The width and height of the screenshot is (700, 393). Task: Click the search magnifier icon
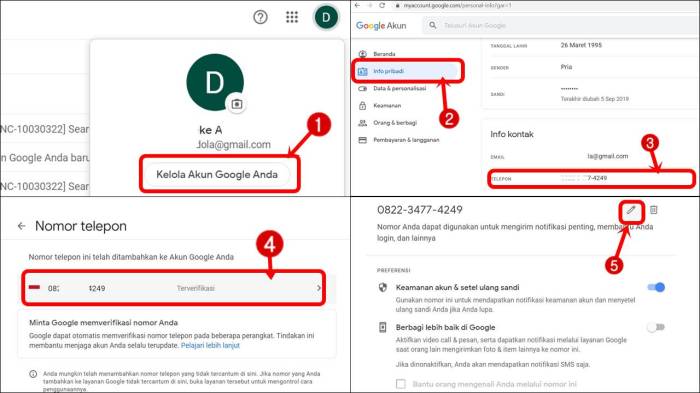[x=433, y=25]
